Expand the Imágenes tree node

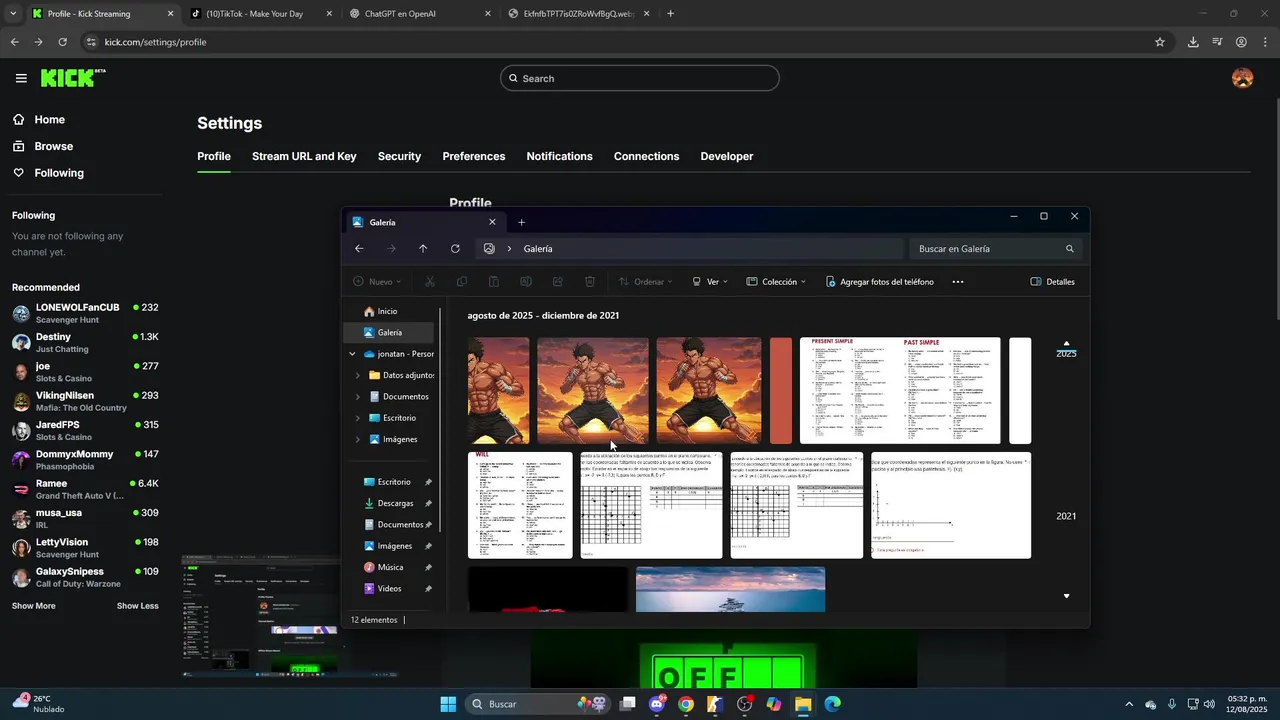point(358,440)
